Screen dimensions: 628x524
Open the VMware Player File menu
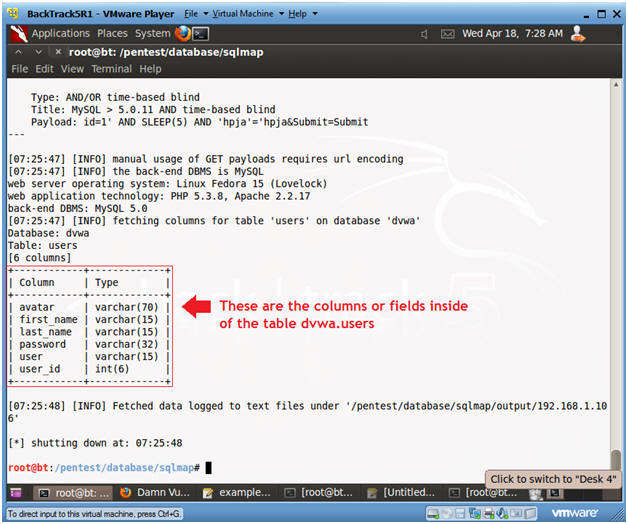pos(196,14)
